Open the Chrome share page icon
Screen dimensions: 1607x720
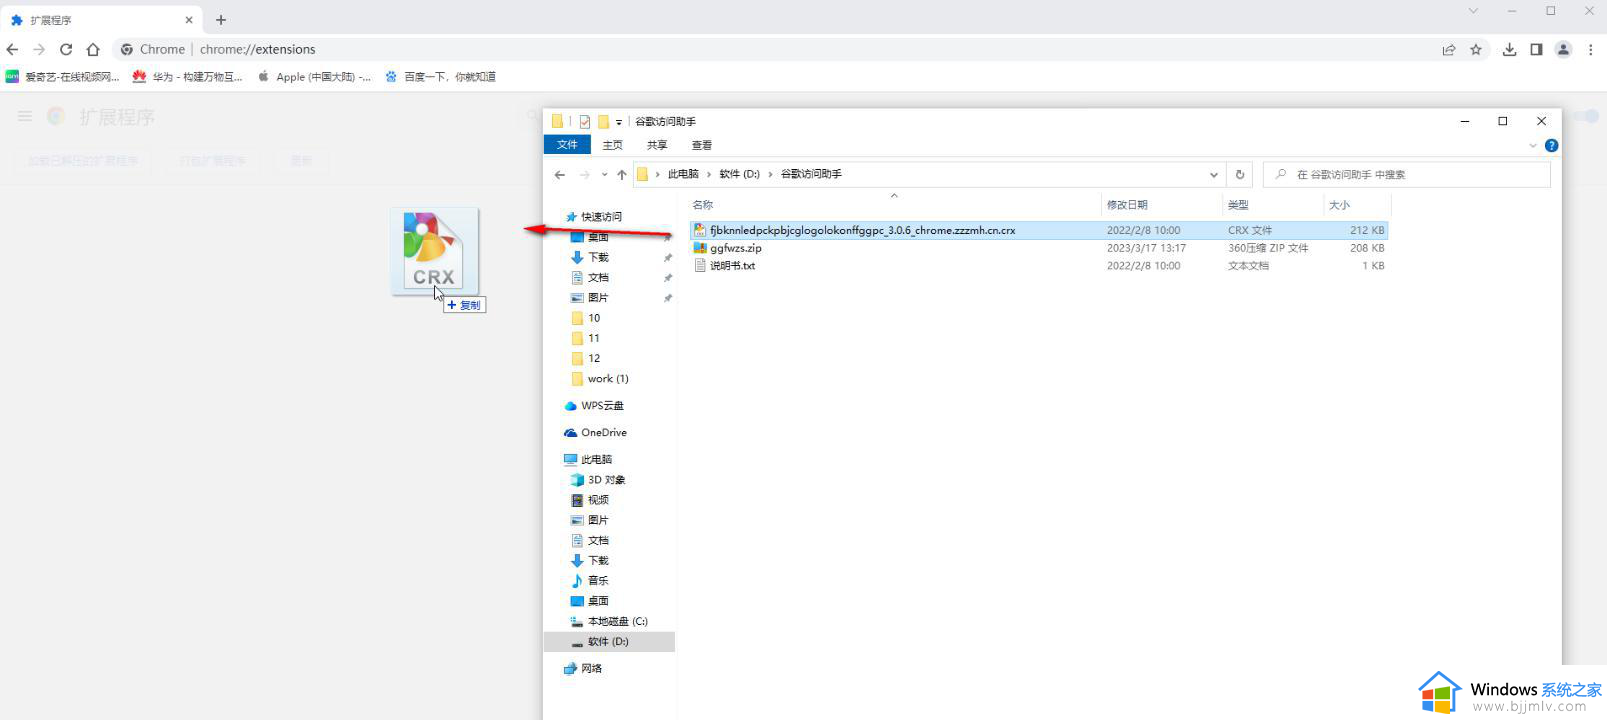tap(1448, 50)
